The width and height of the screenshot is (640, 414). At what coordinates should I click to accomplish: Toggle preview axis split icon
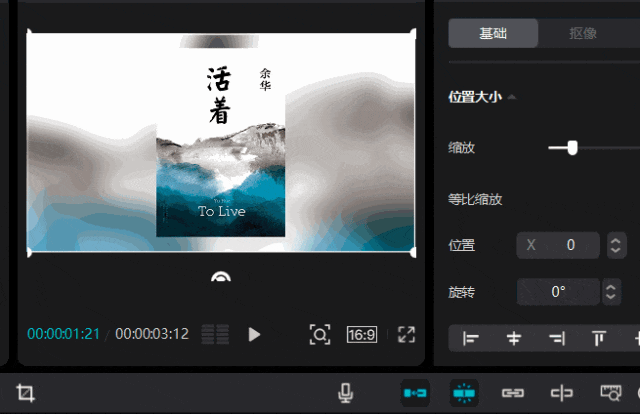pos(562,393)
